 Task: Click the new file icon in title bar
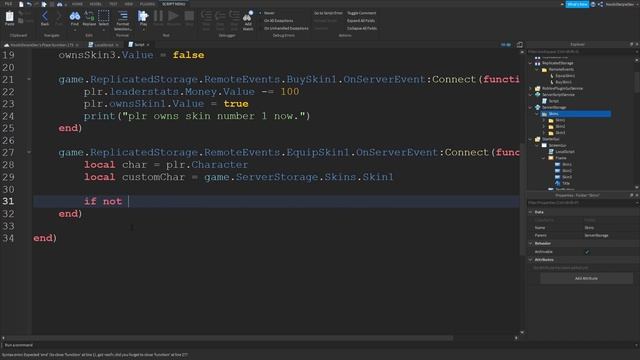21,4
